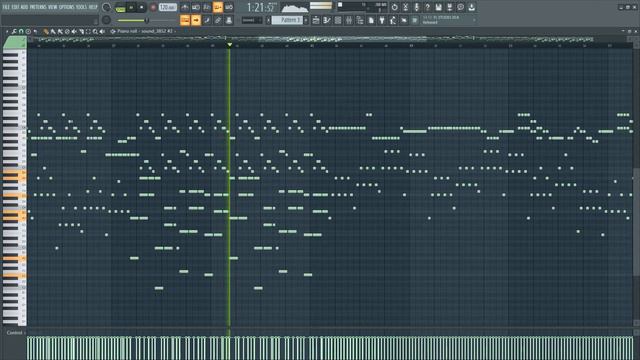
Task: Click the stop transport button
Action: click(x=142, y=7)
